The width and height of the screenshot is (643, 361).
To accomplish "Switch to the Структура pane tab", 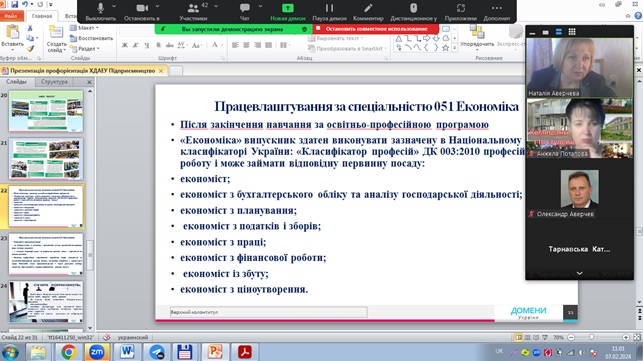I will pos(54,82).
